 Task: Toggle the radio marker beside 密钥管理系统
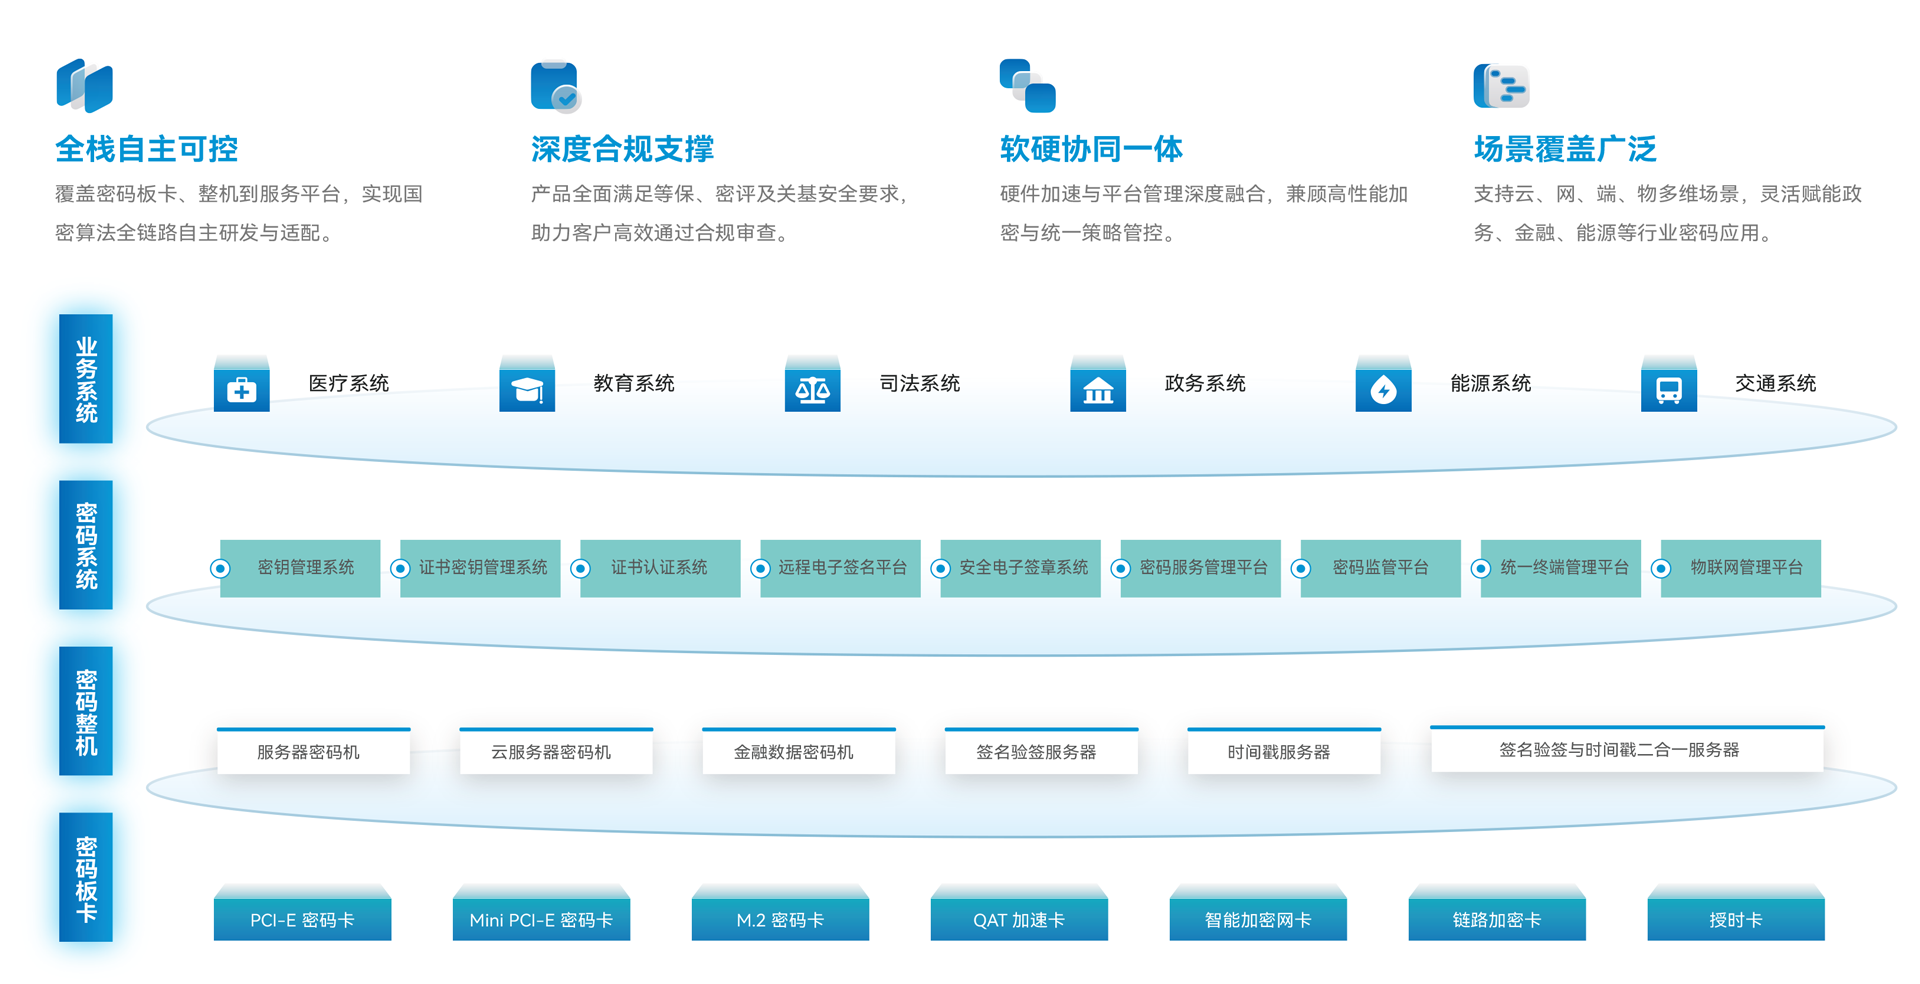(x=220, y=568)
